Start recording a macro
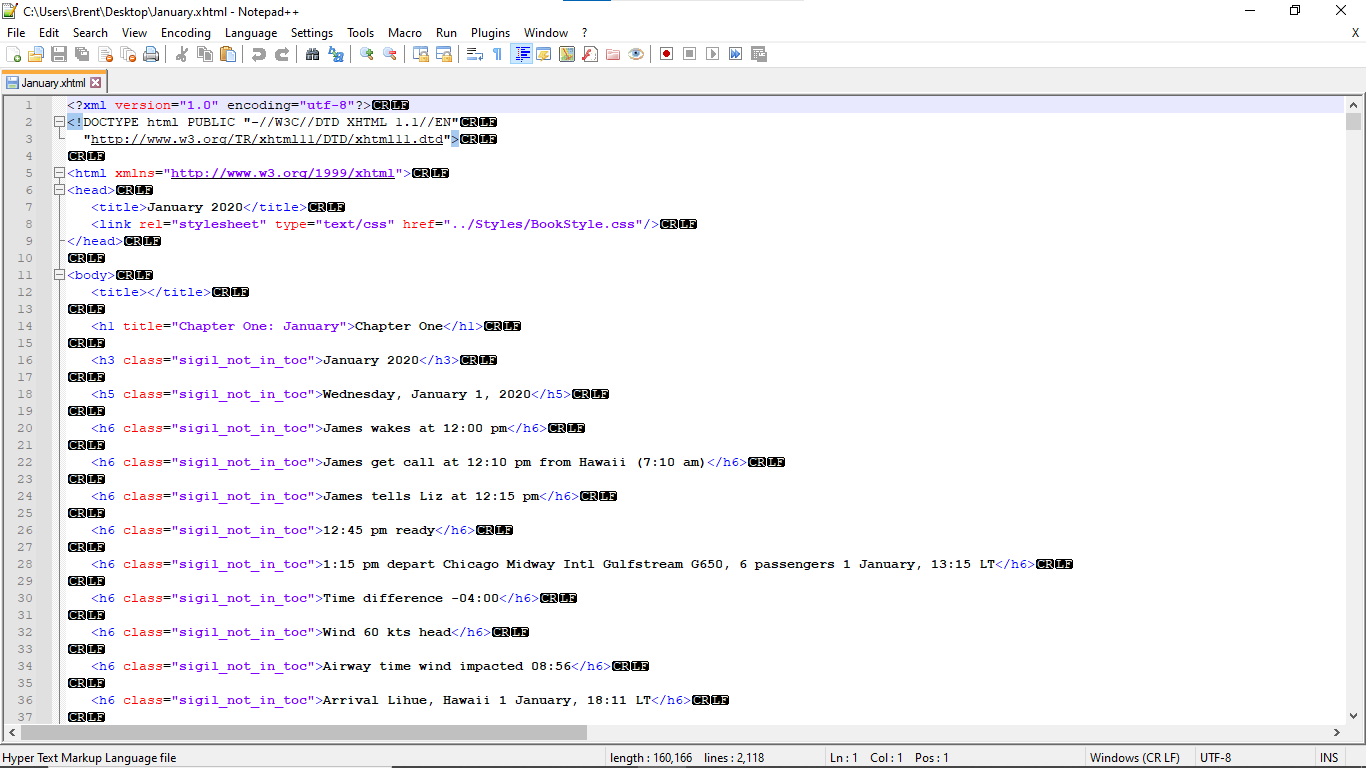 click(667, 54)
